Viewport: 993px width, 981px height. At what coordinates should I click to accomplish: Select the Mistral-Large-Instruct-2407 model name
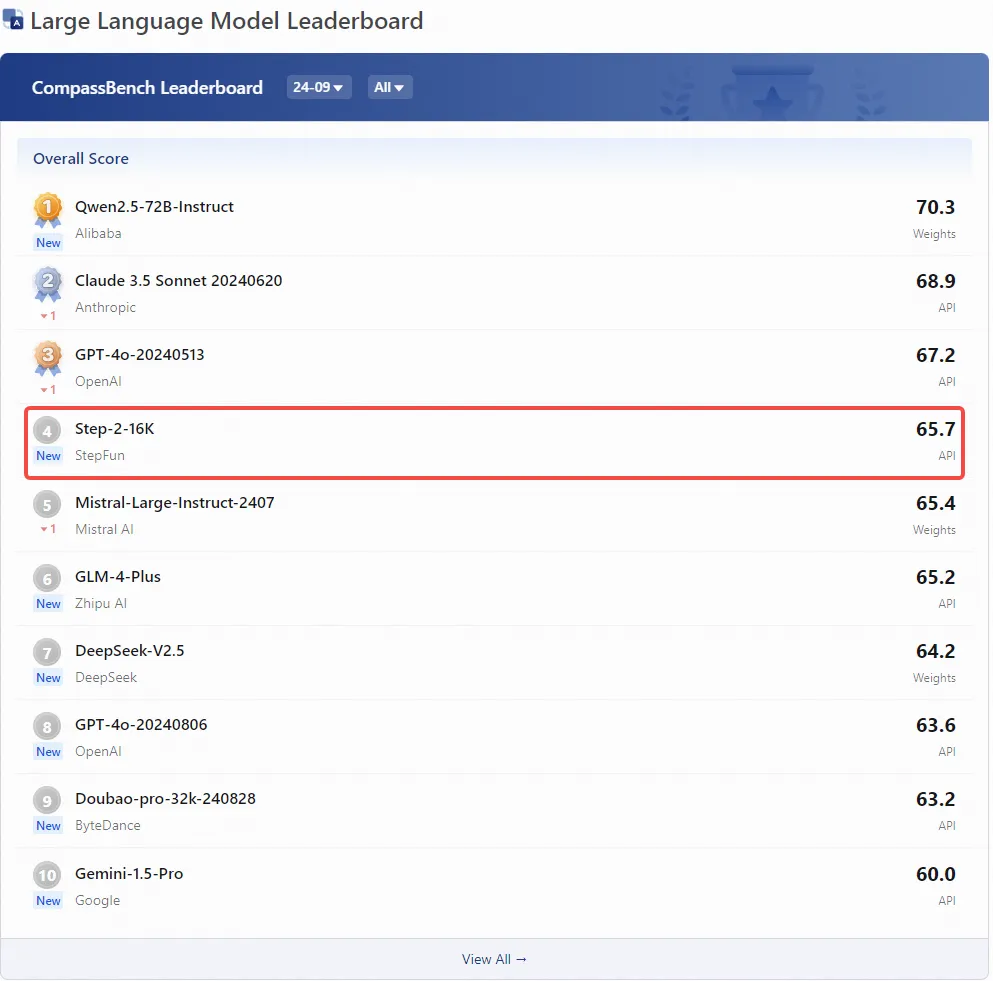pos(175,503)
